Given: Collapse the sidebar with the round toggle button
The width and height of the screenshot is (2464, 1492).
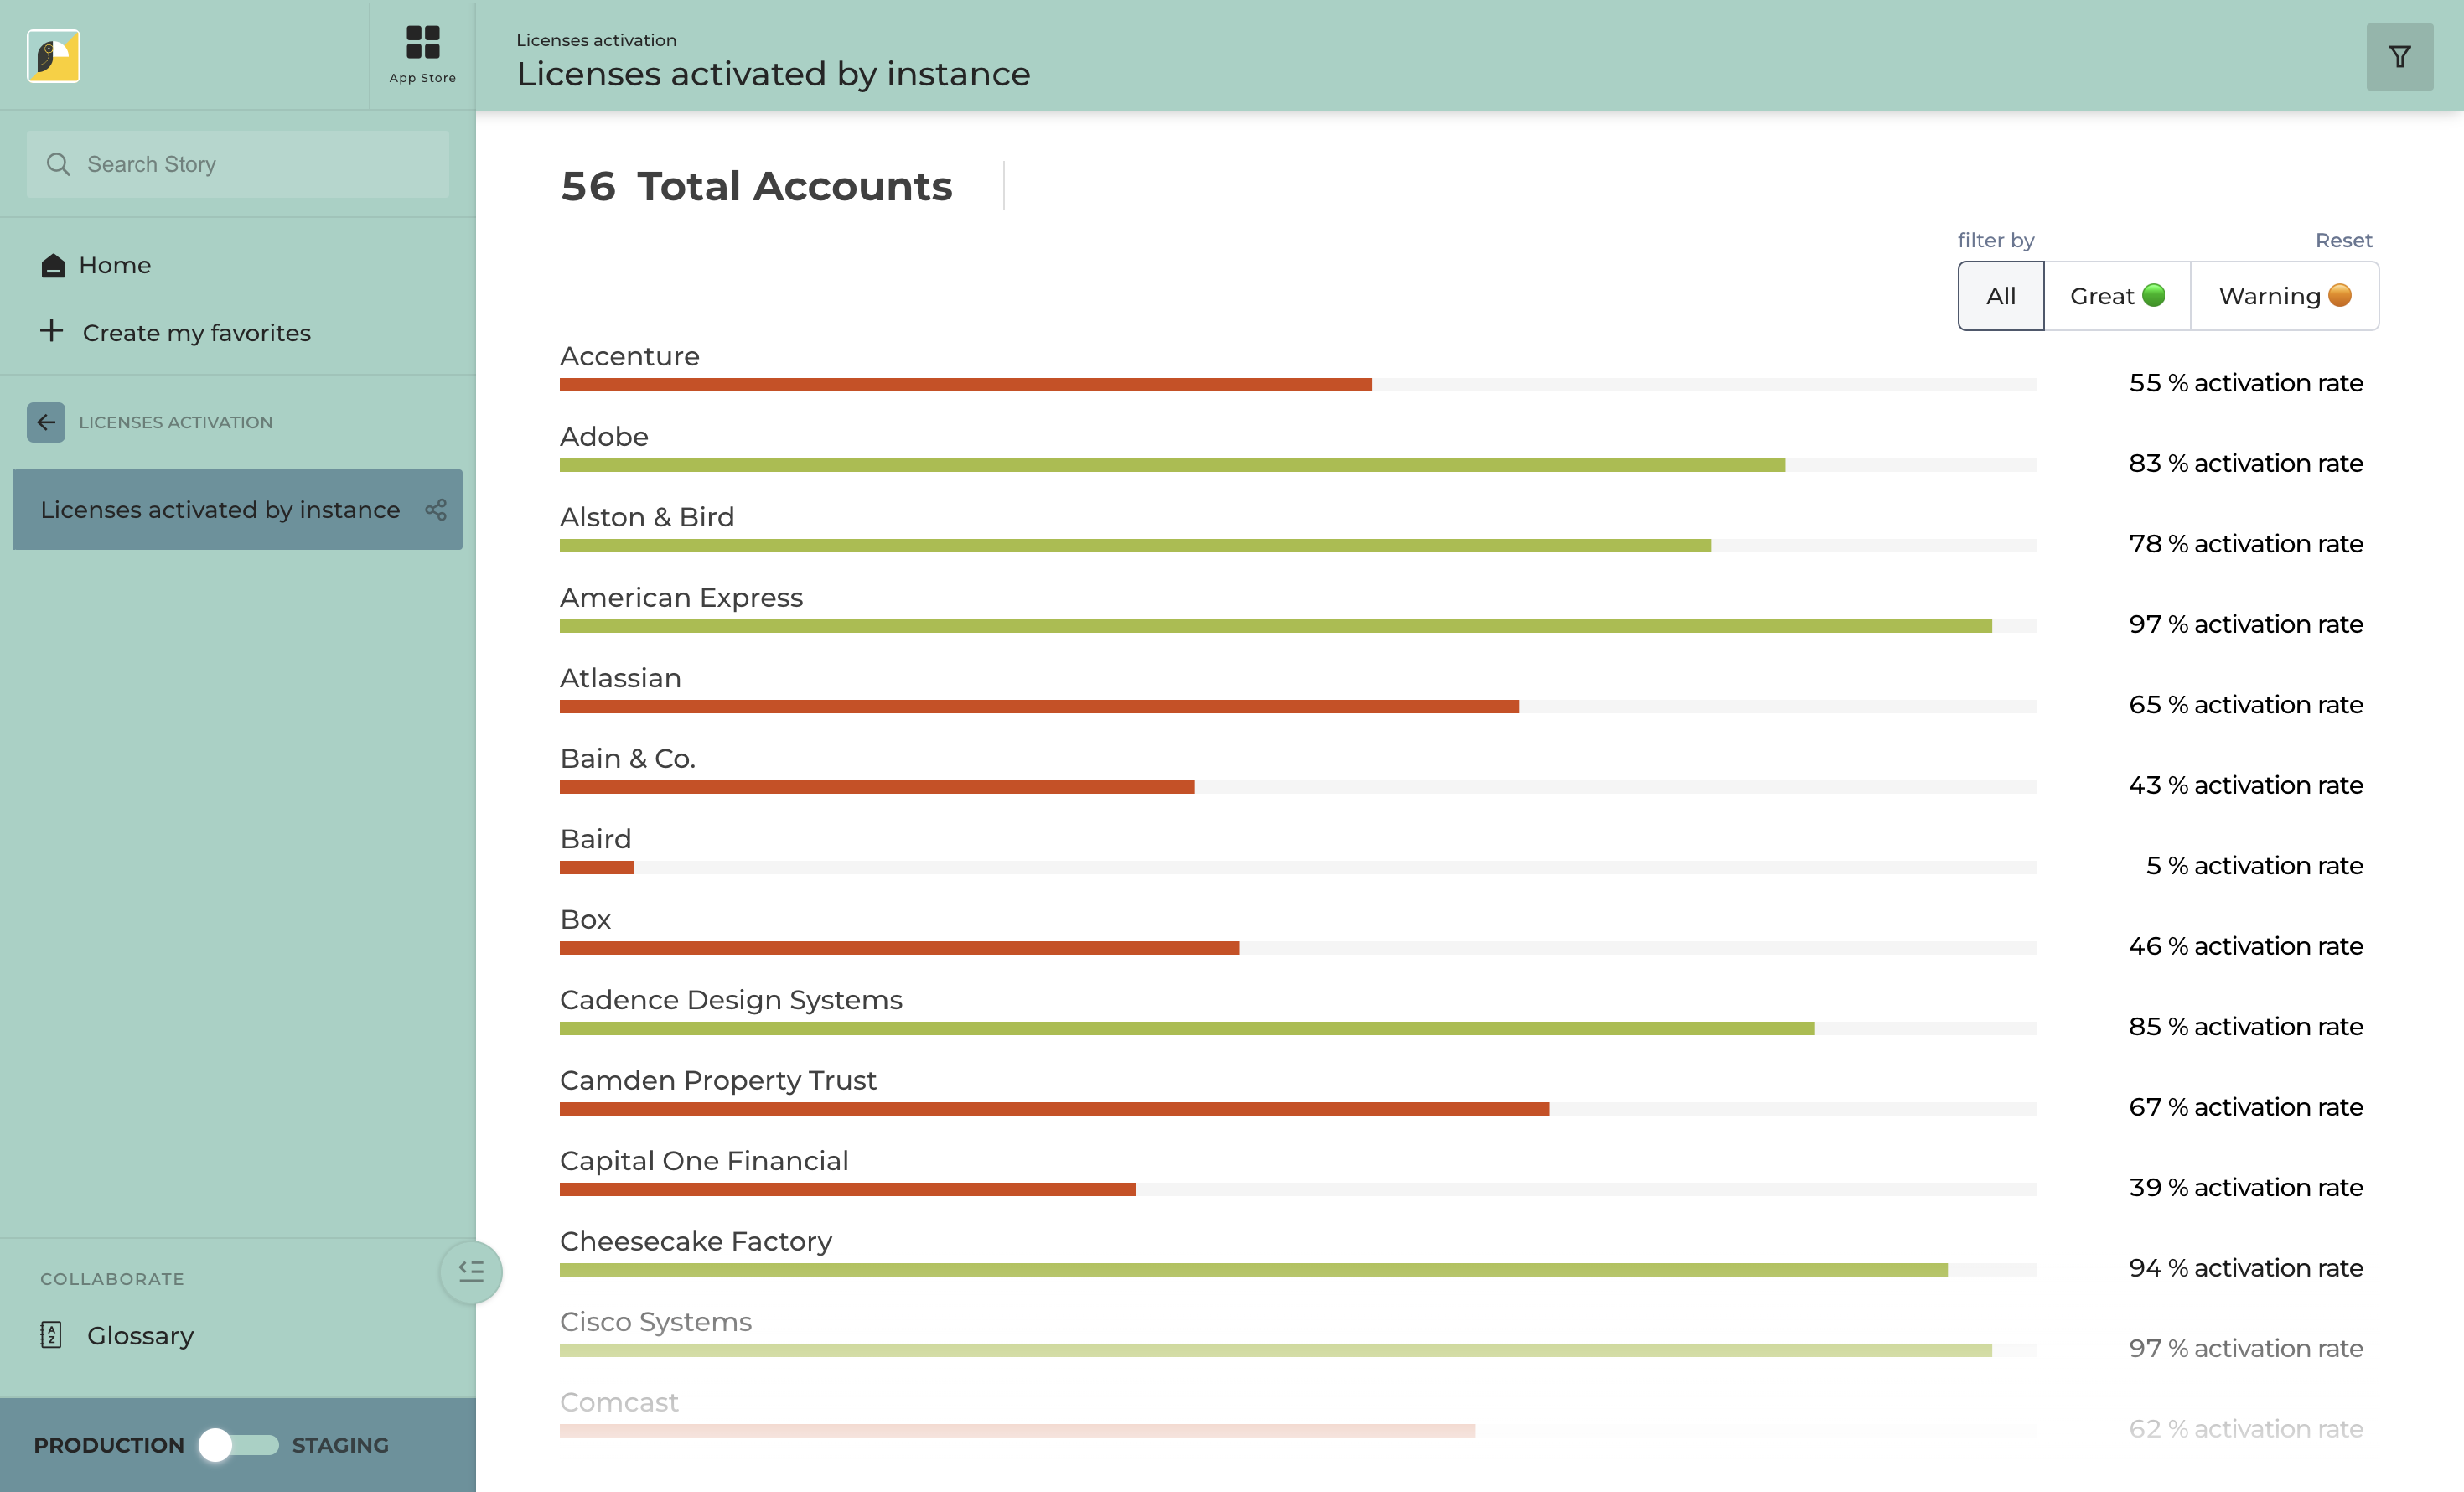Looking at the screenshot, I should click(x=471, y=1272).
